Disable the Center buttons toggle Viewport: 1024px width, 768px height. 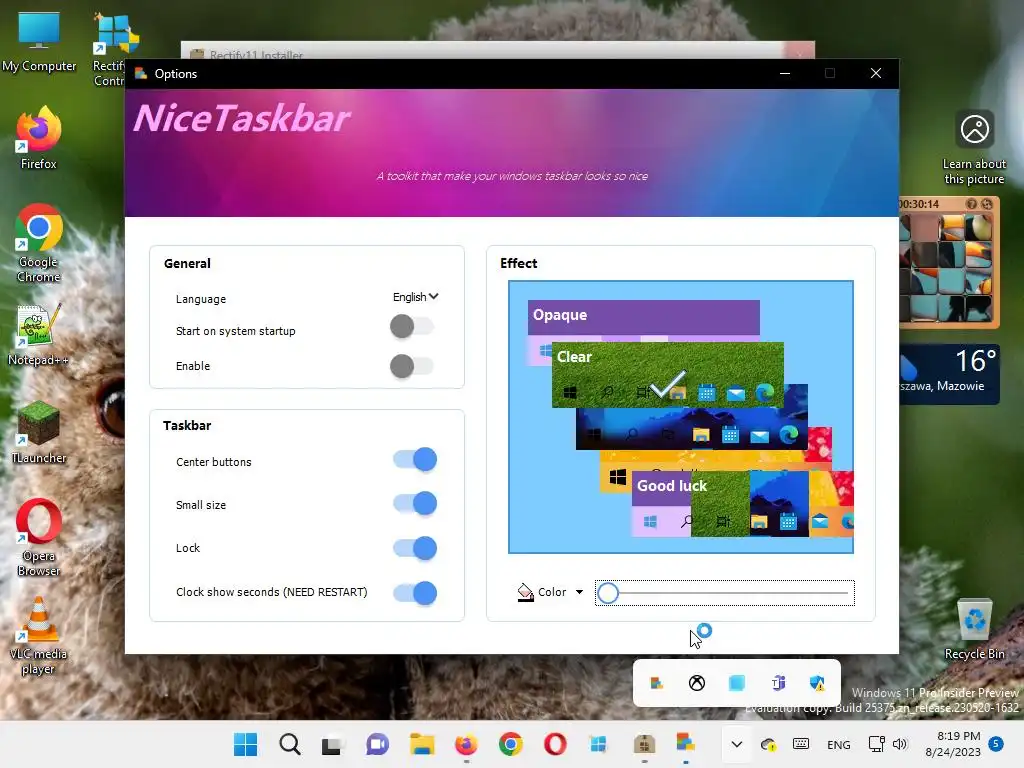[x=415, y=460]
